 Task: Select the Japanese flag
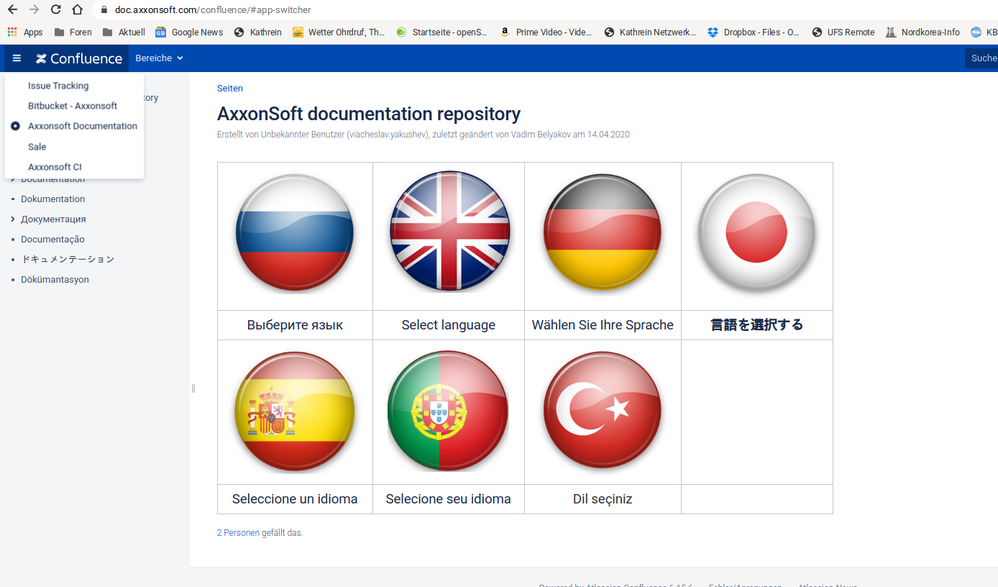(x=757, y=233)
